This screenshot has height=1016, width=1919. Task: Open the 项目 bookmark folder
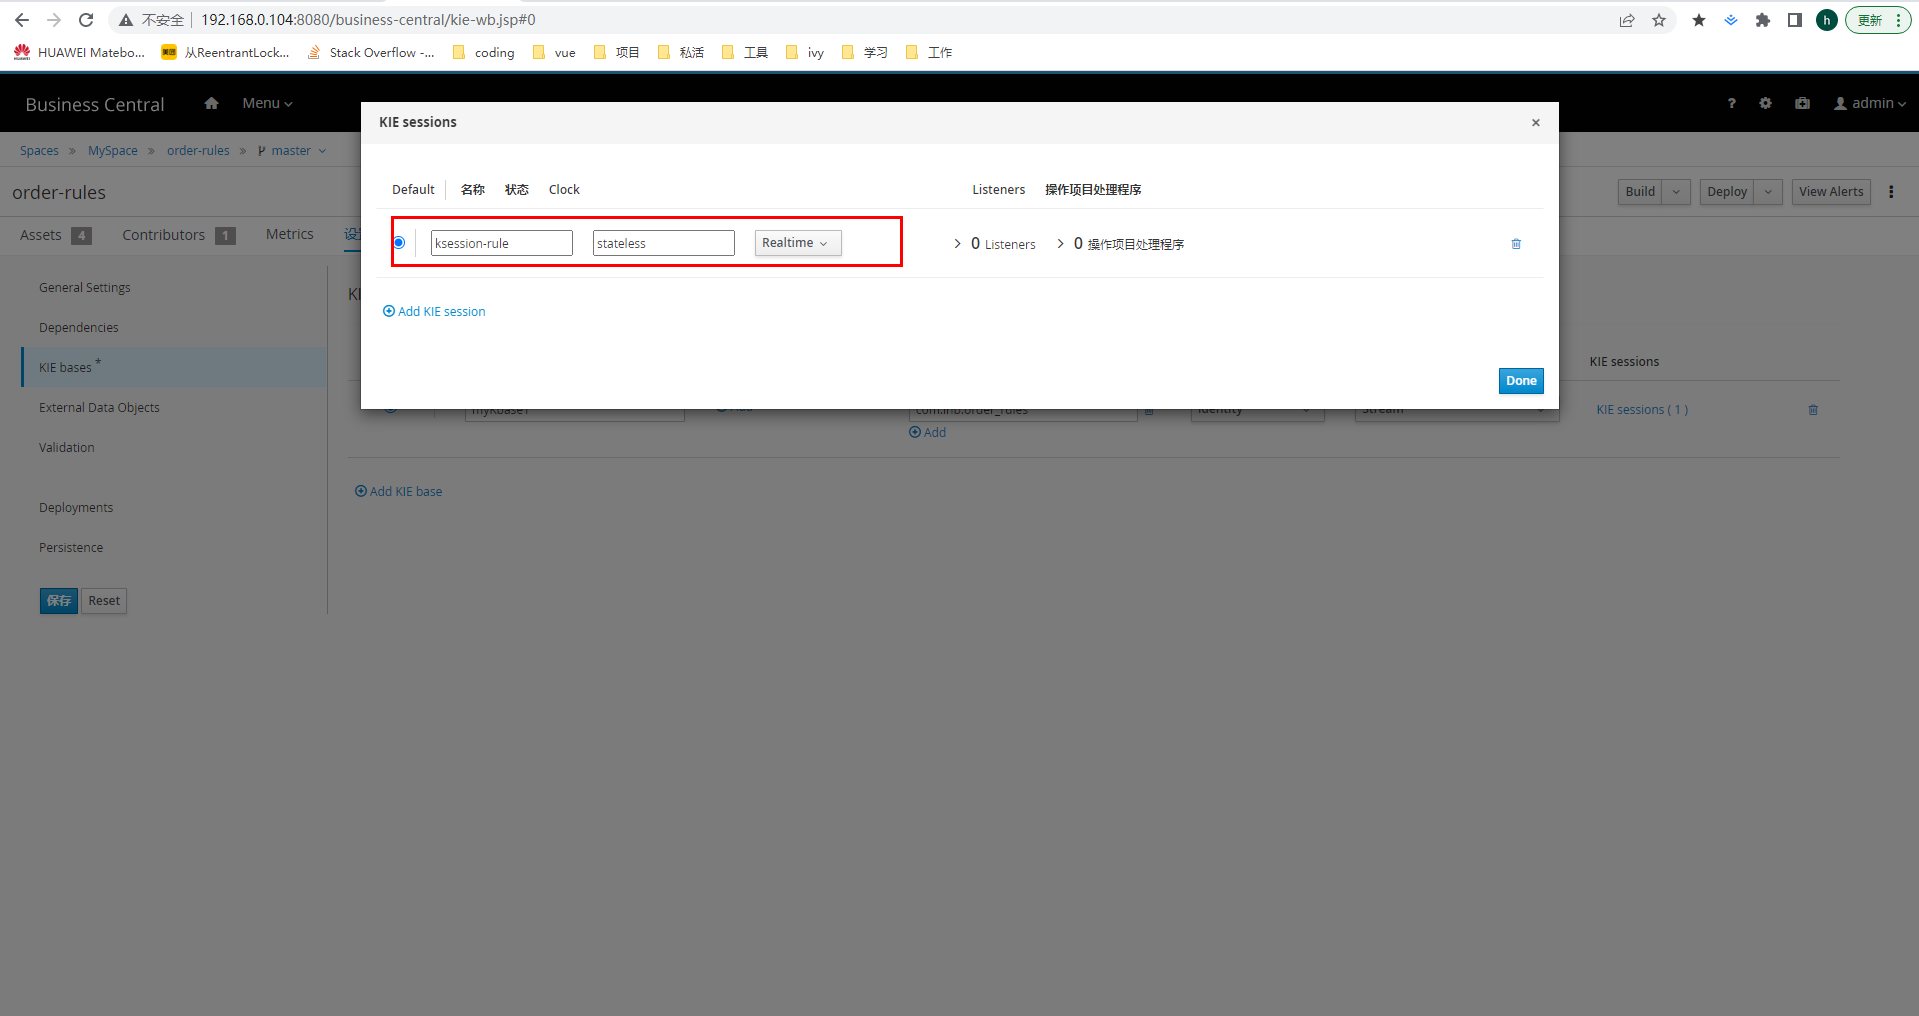(x=617, y=53)
